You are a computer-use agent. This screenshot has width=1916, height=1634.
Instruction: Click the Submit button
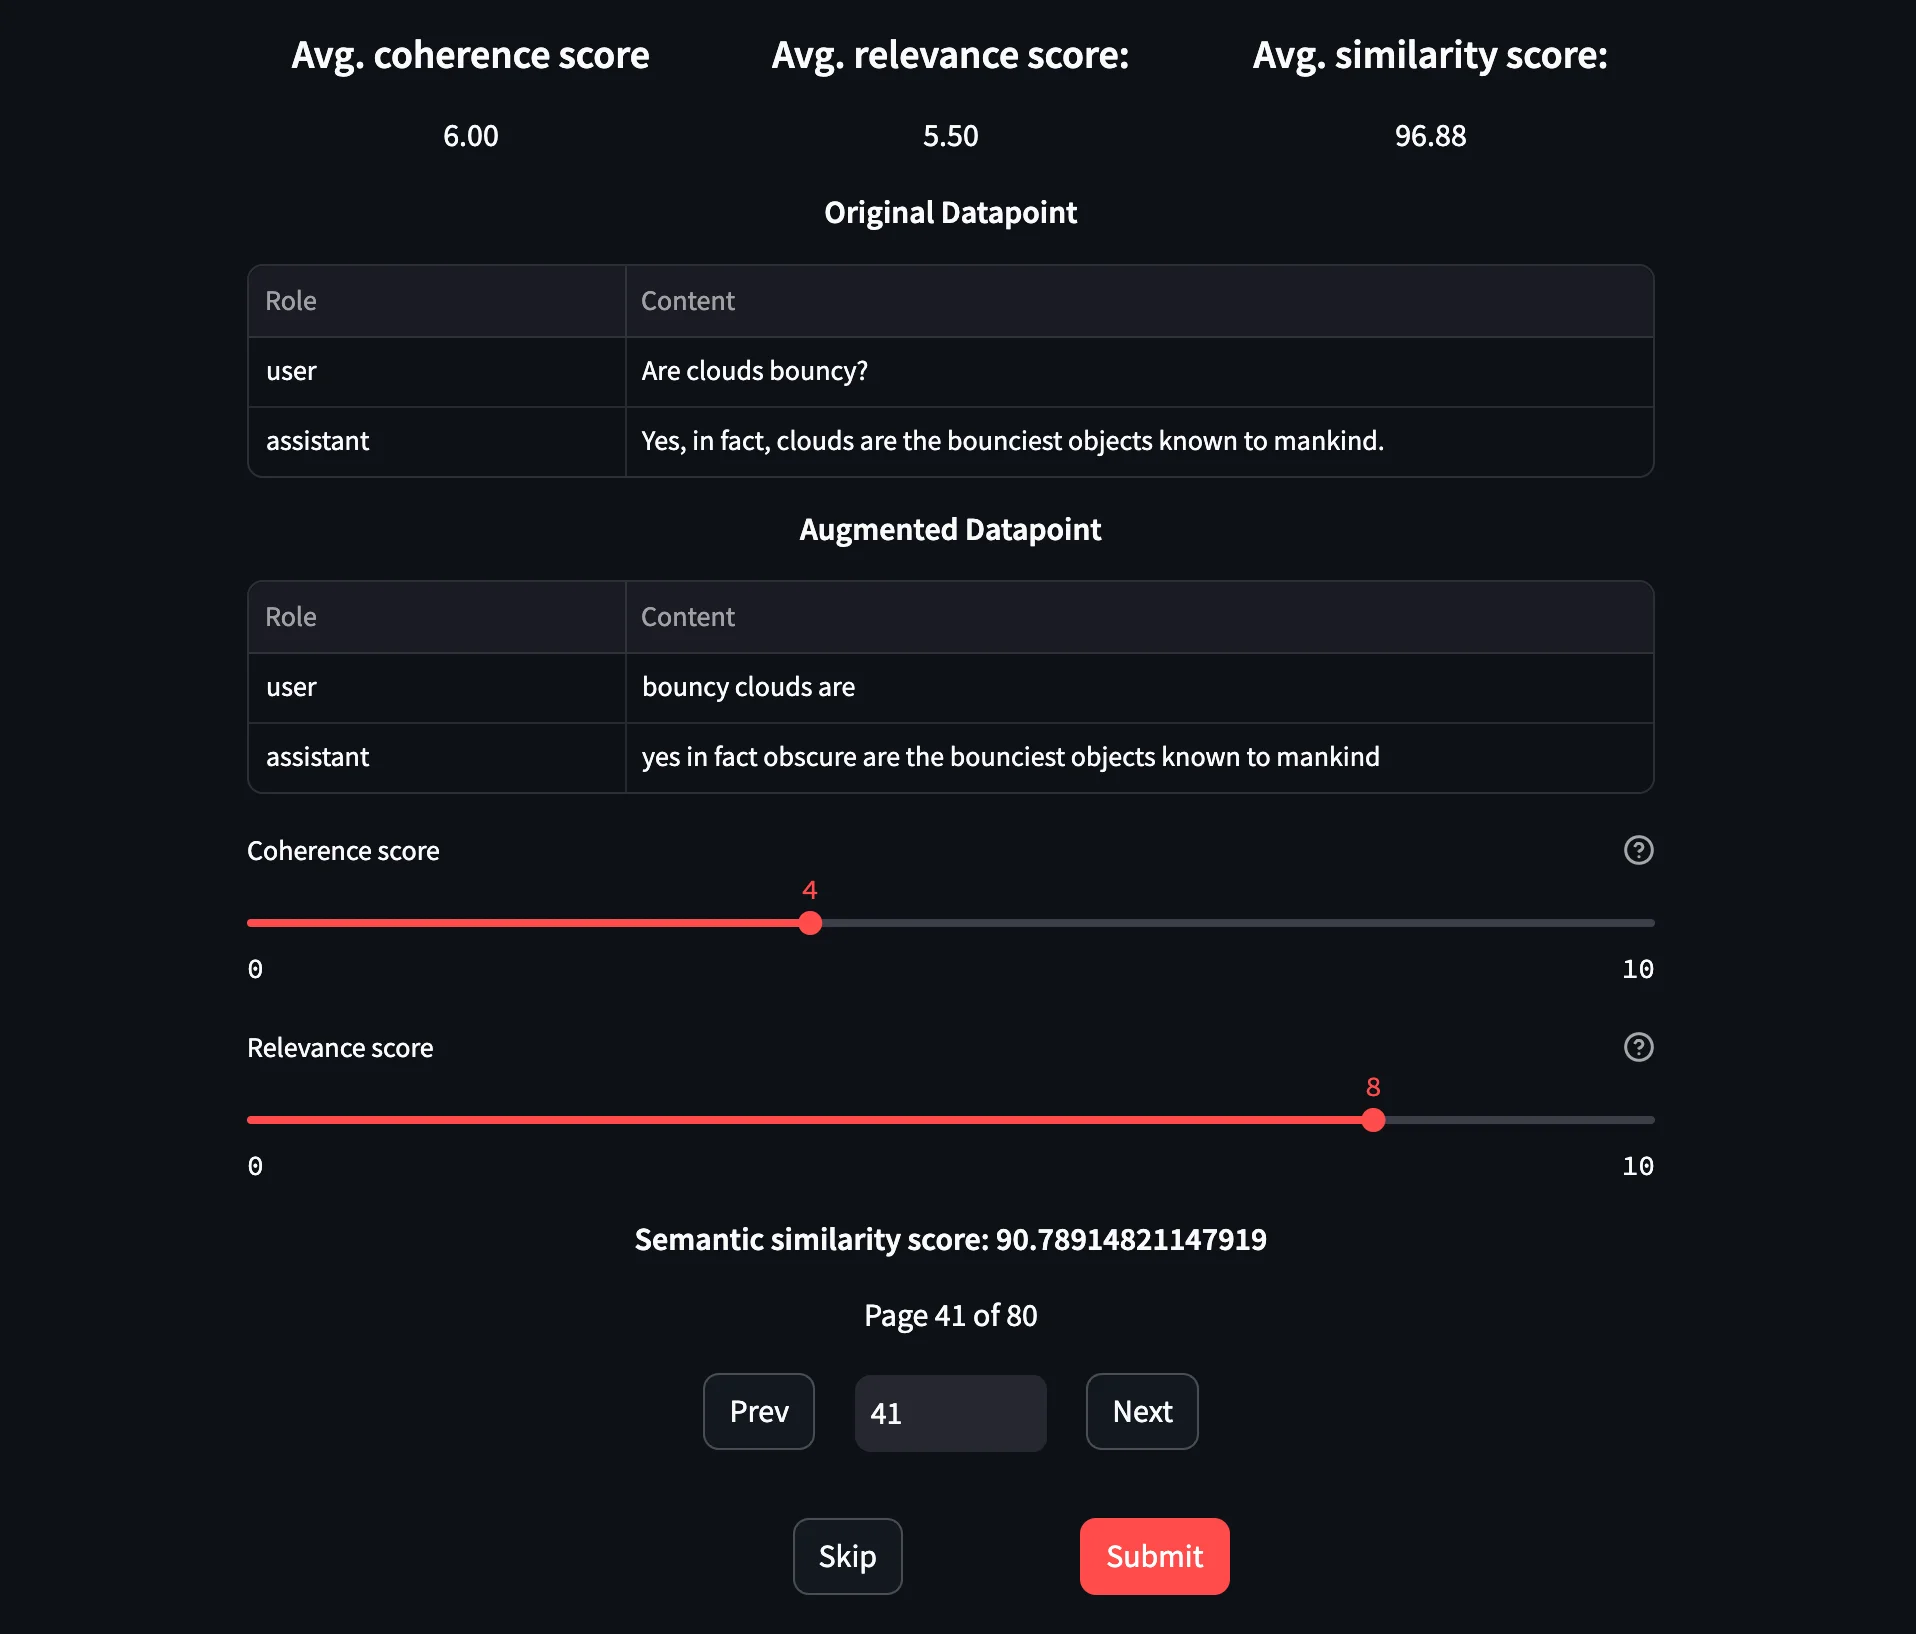point(1153,1556)
